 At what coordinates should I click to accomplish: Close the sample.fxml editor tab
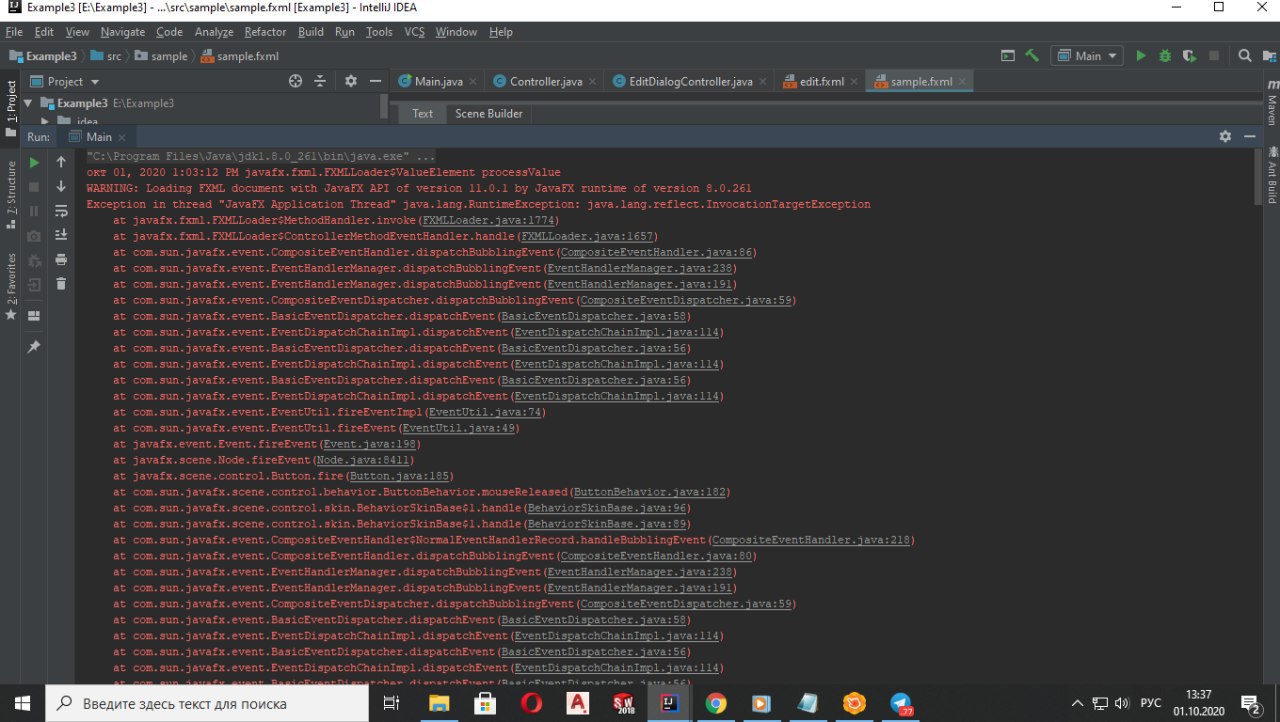tap(962, 81)
